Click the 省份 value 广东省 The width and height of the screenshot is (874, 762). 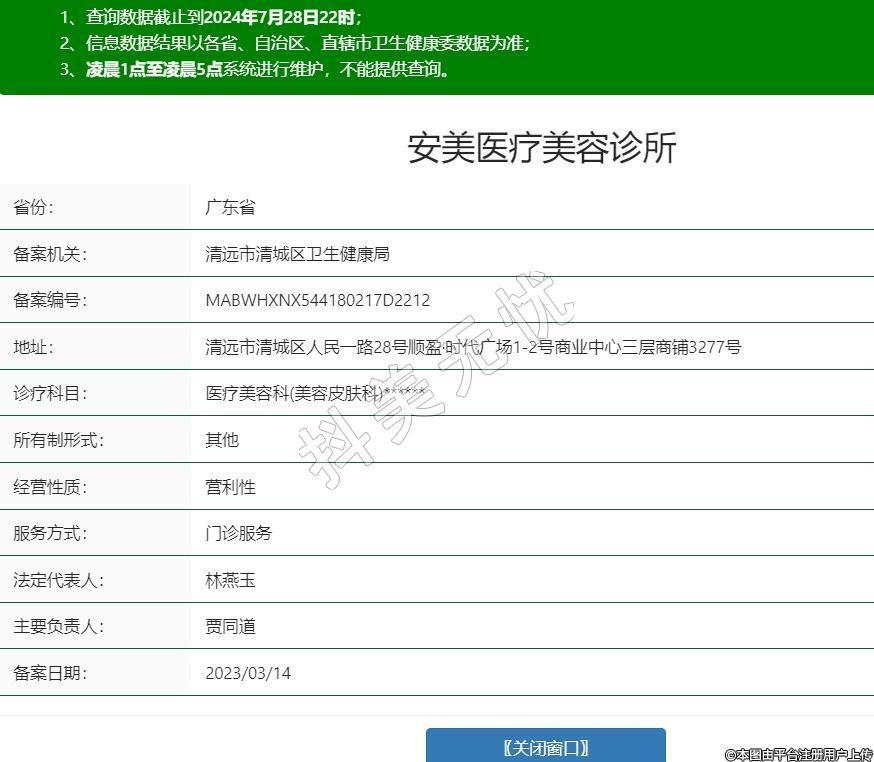[x=230, y=207]
